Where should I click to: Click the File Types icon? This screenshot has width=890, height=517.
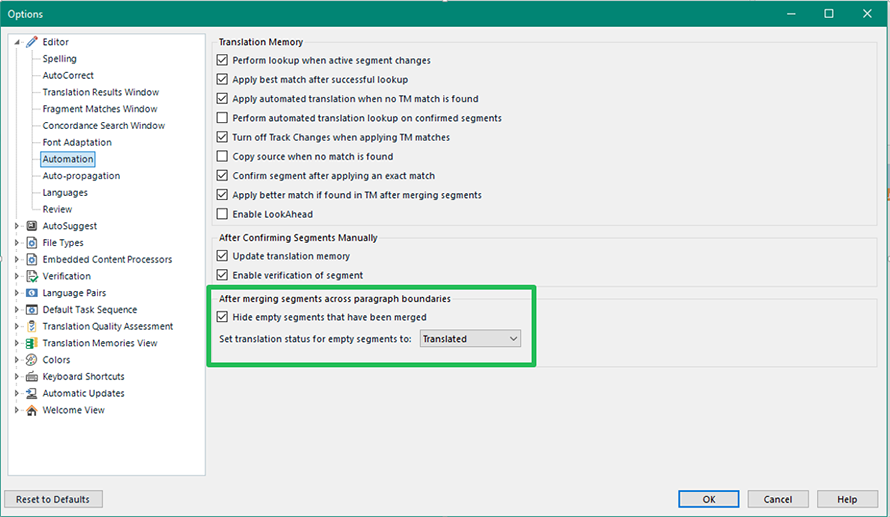click(32, 243)
